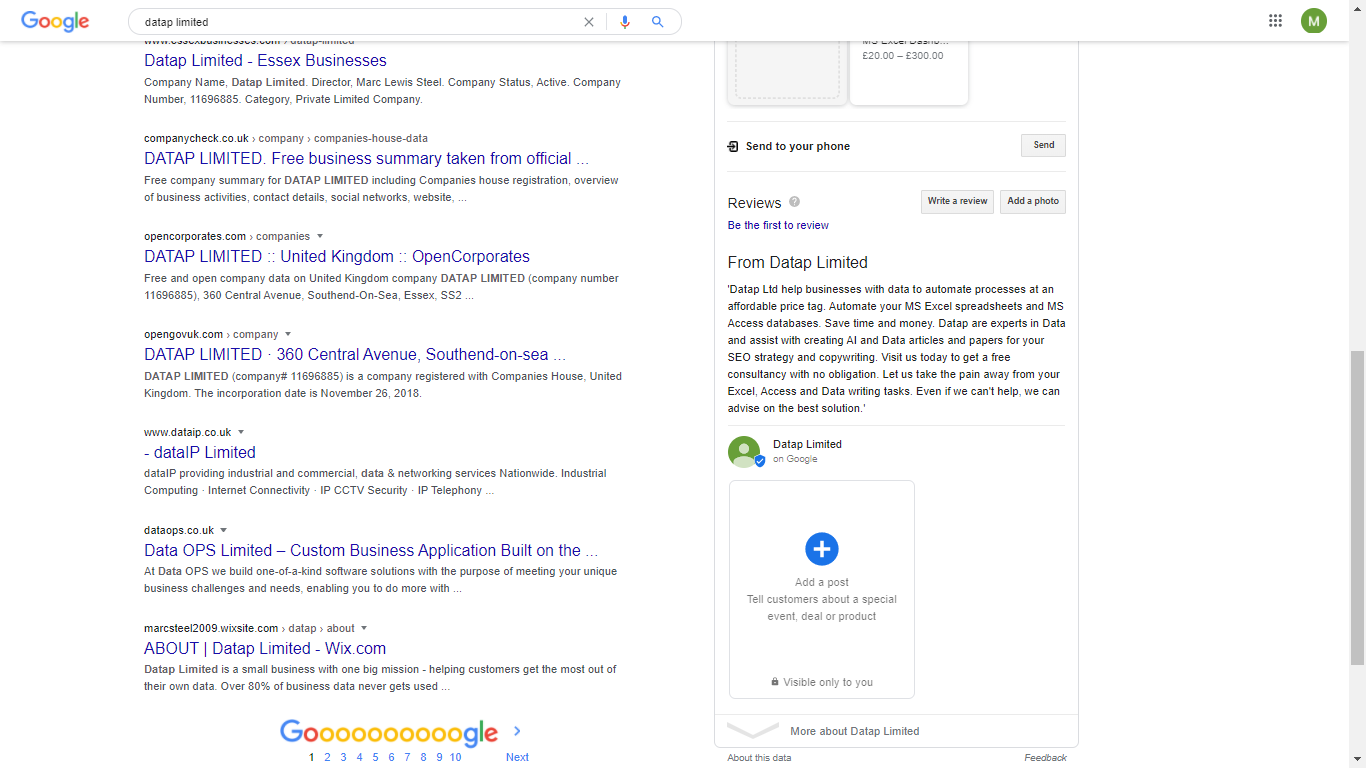Image resolution: width=1366 pixels, height=768 pixels.
Task: Click the From Datap Limited heading
Action: pyautogui.click(x=797, y=262)
